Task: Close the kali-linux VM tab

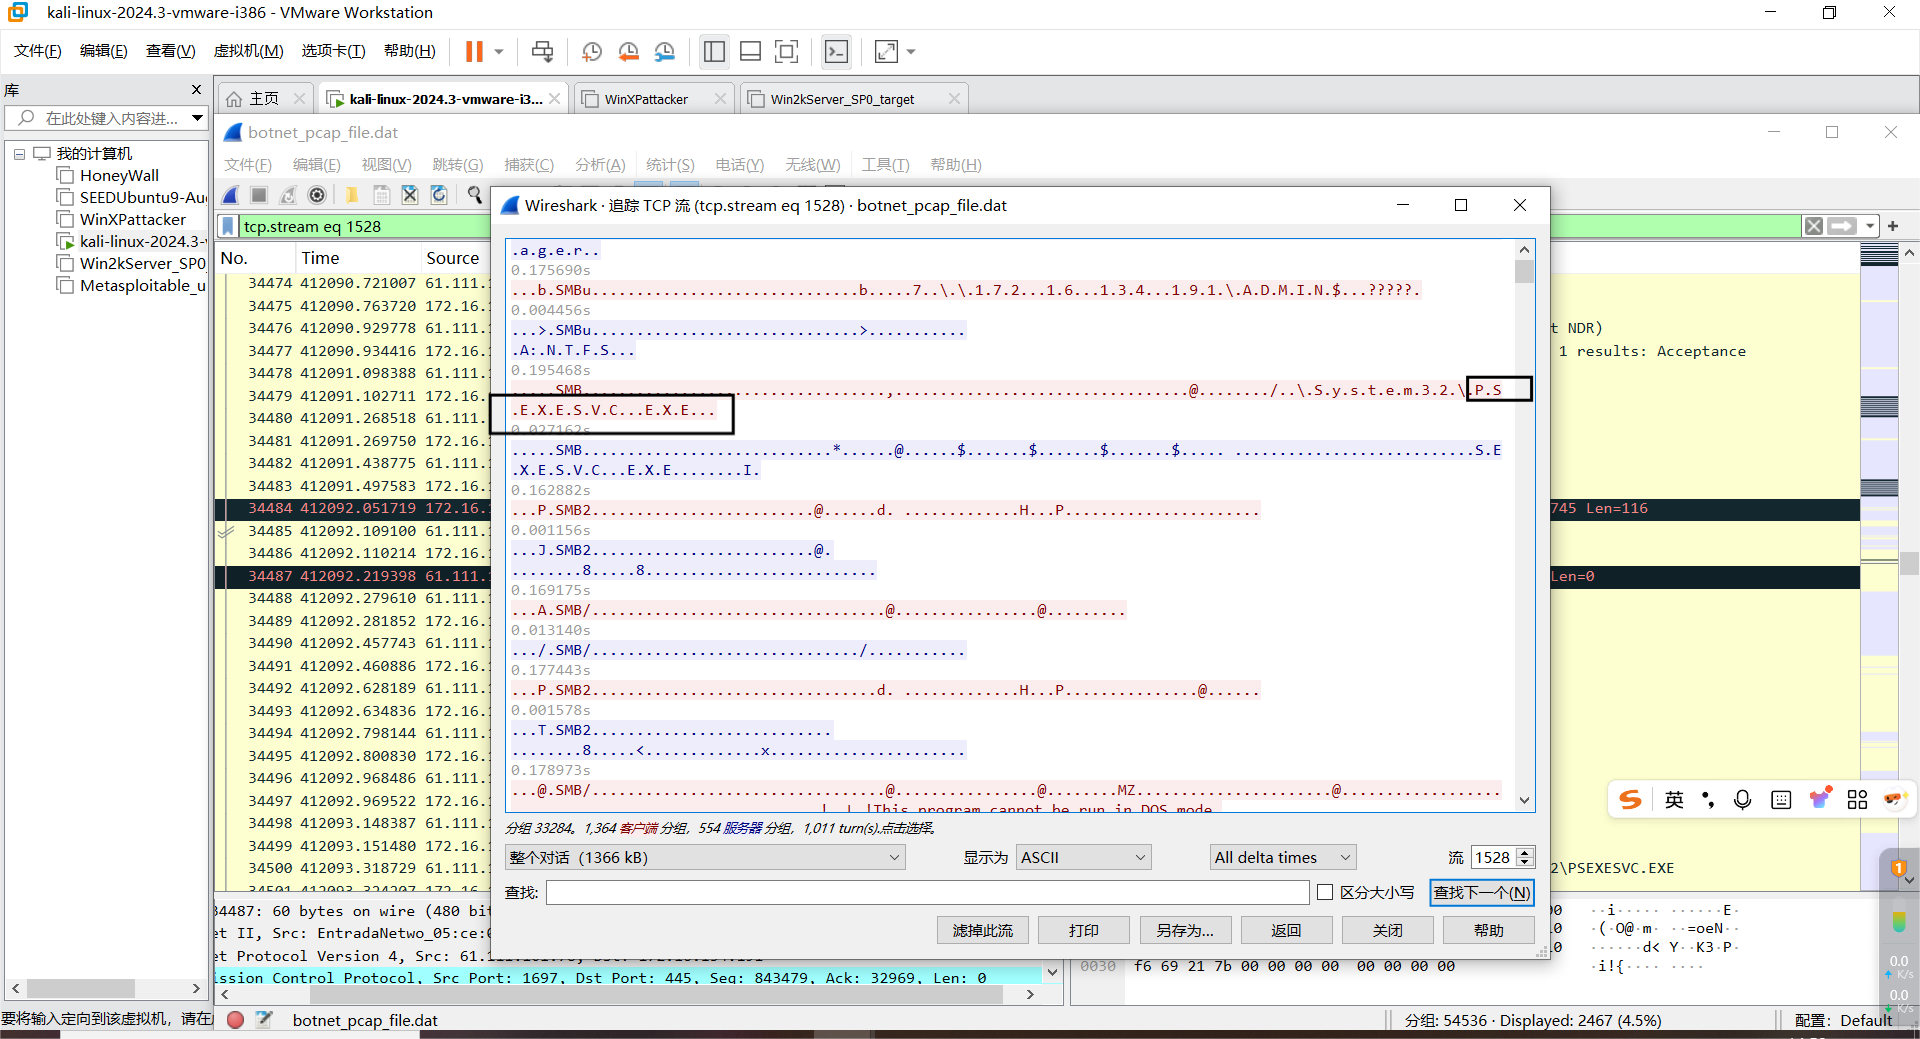Action: 555,99
